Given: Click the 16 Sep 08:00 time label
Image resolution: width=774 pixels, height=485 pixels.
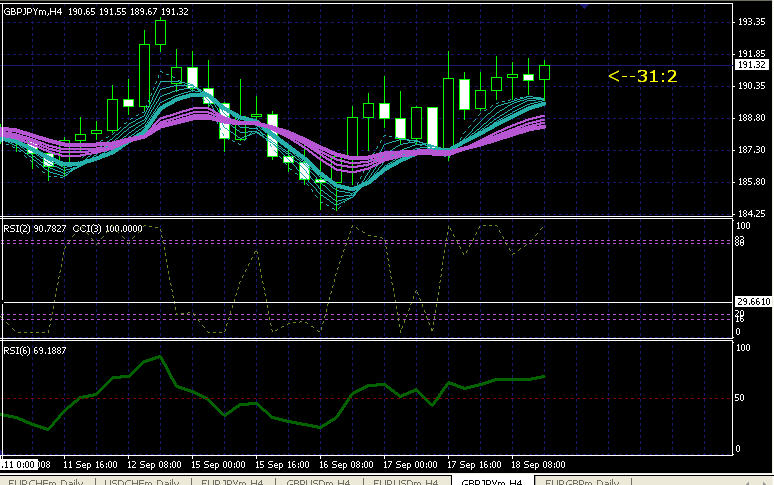Looking at the screenshot, I should [346, 465].
